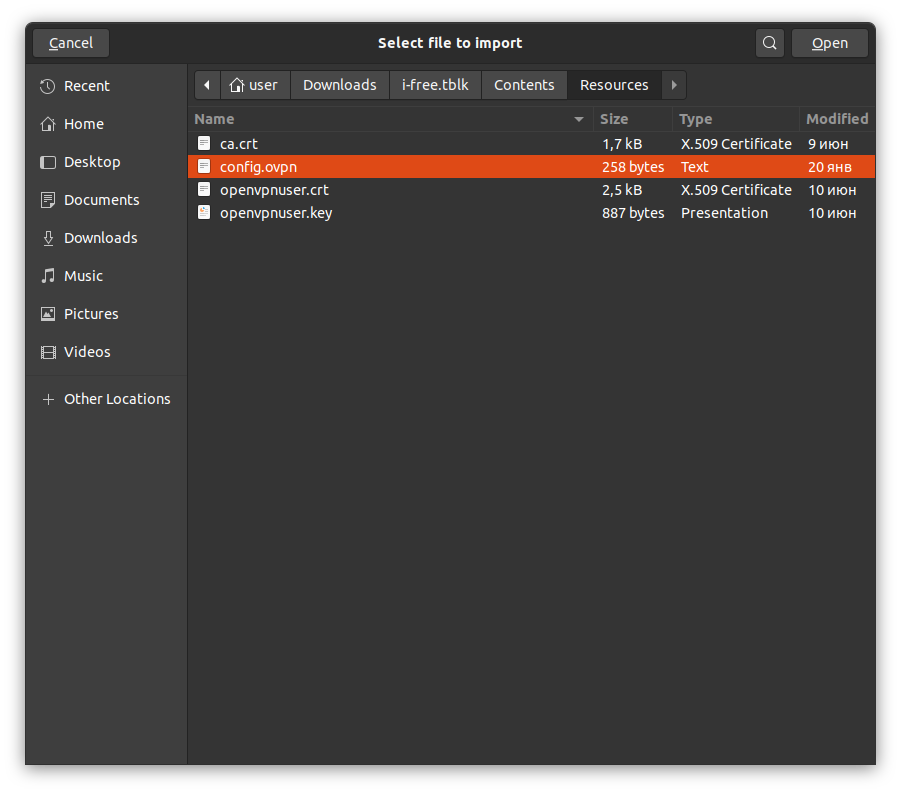This screenshot has height=793, width=901.
Task: Jump to Contents path segment
Action: point(524,85)
